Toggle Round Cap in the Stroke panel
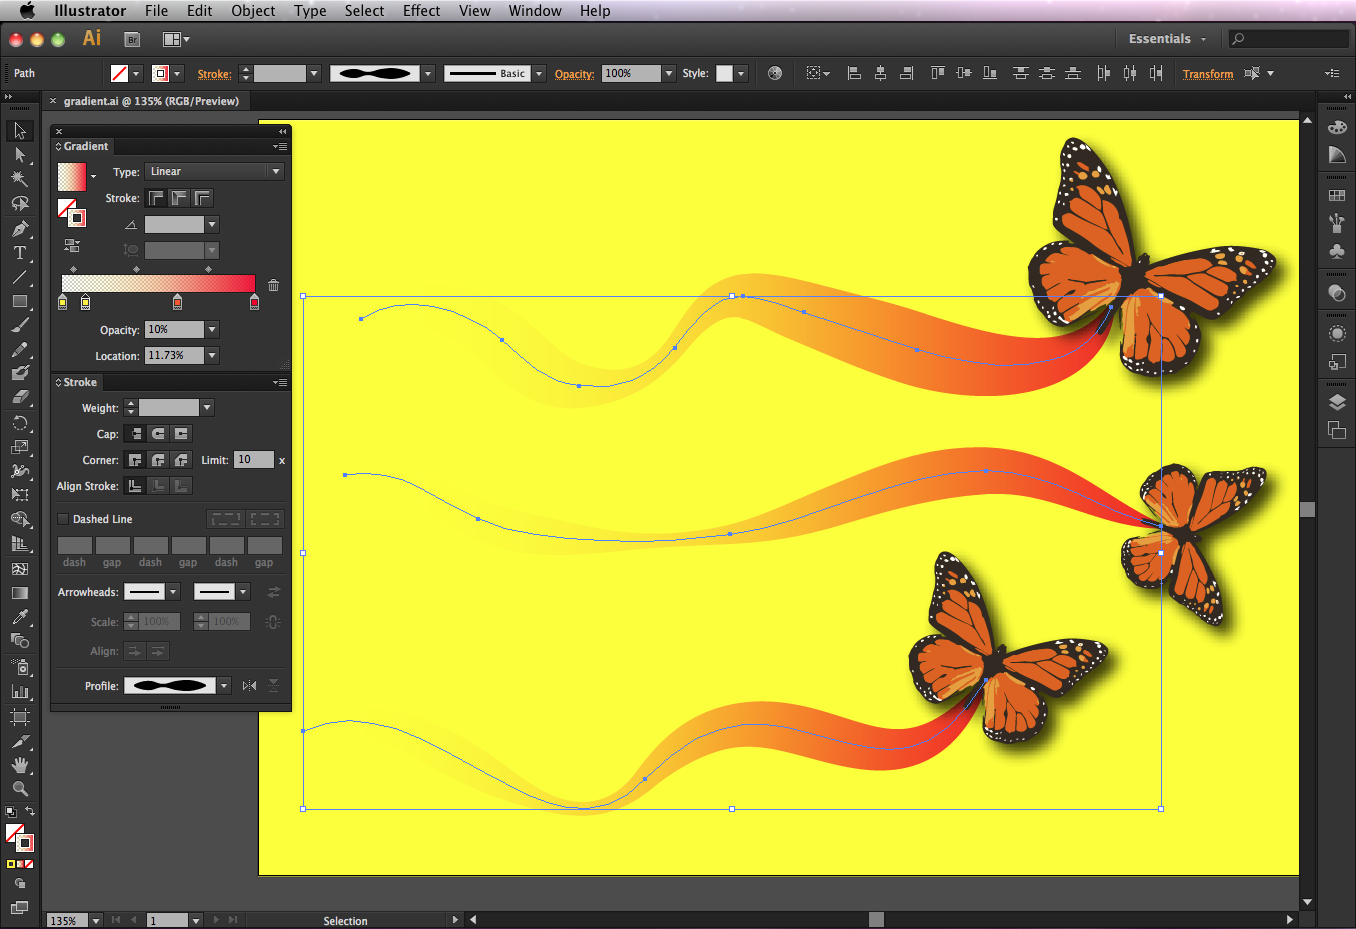The height and width of the screenshot is (929, 1356). 158,433
